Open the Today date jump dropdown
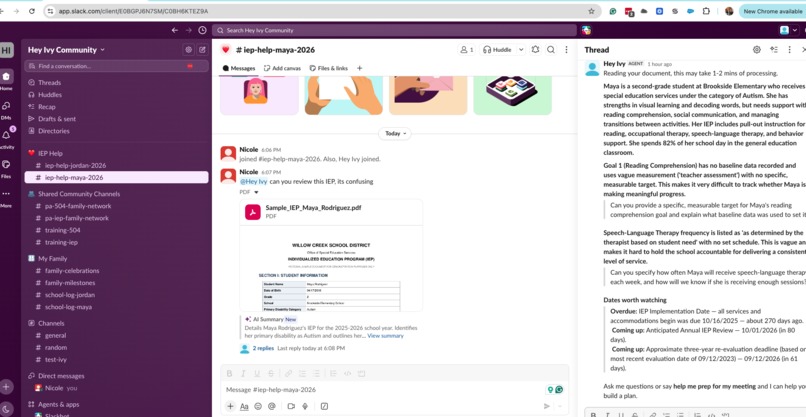This screenshot has width=806, height=417. 395,133
